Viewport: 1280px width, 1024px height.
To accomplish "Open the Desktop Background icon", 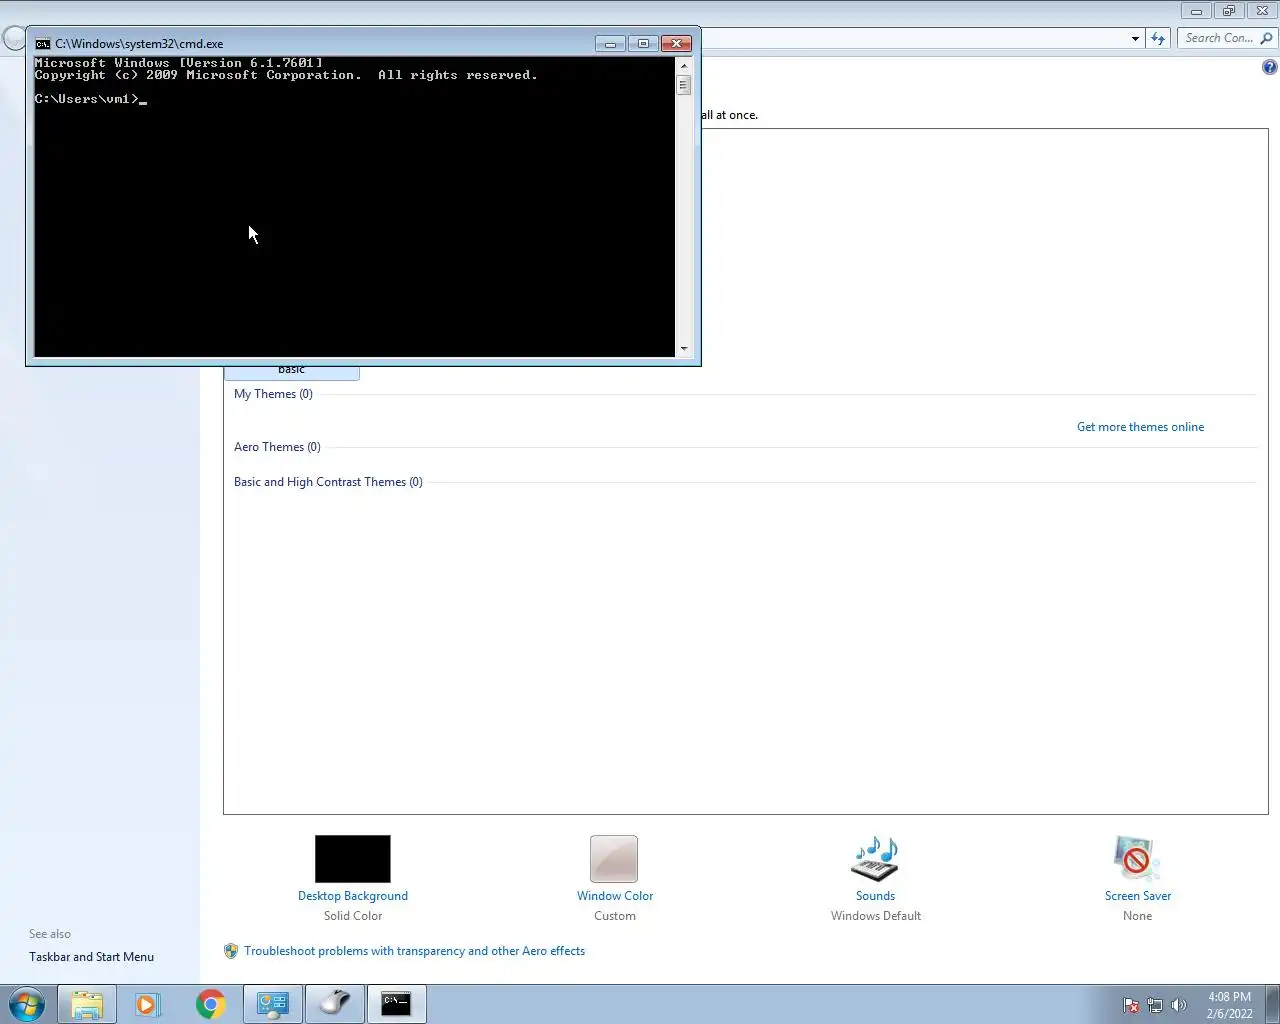I will coord(353,859).
